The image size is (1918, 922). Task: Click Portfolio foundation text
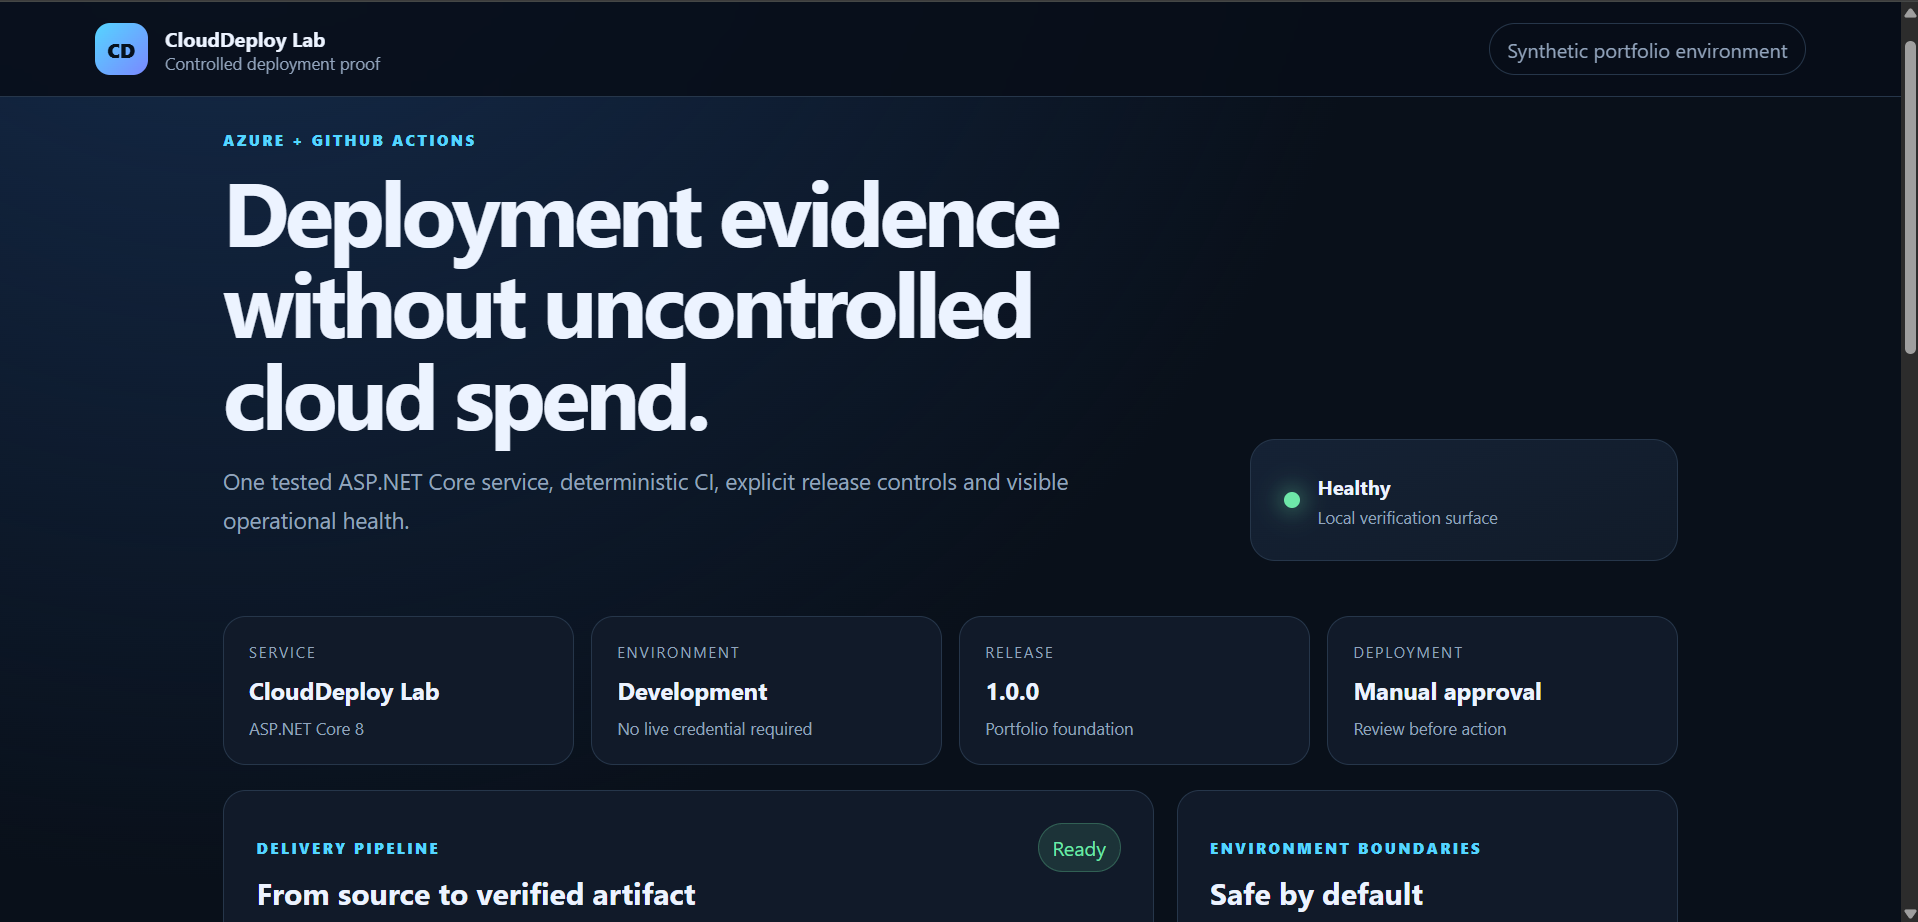[1059, 729]
